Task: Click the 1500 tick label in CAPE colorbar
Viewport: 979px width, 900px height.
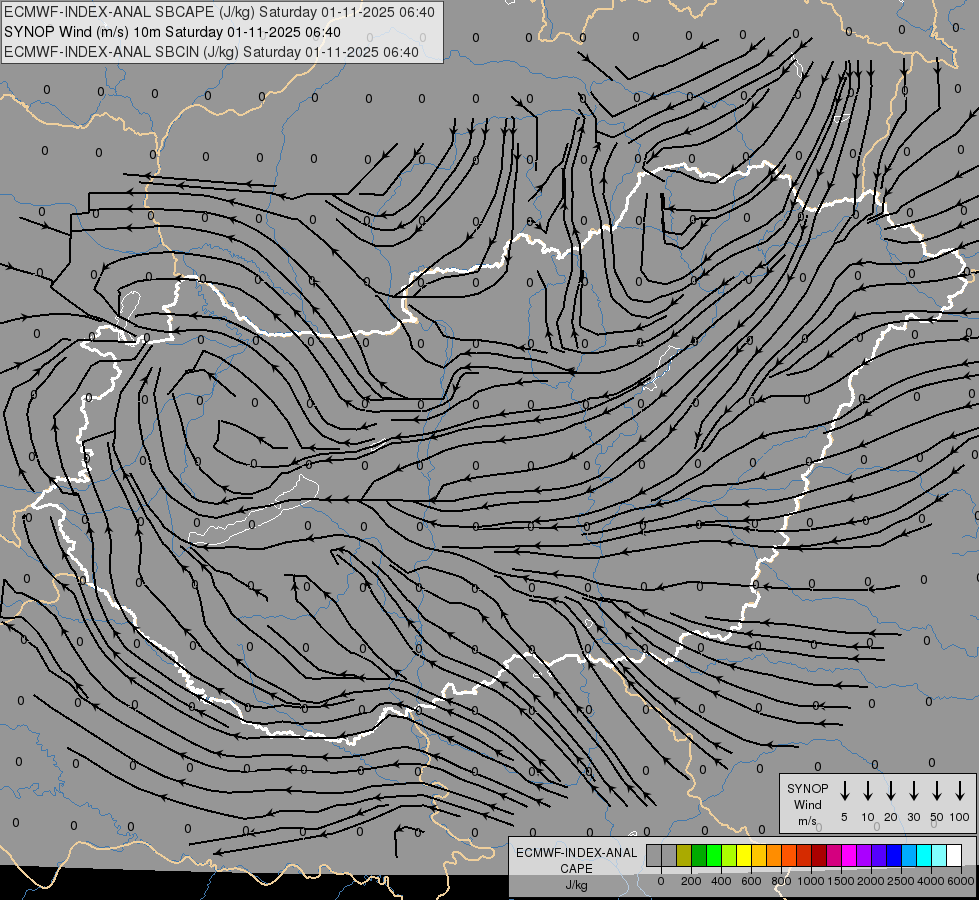Action: (841, 881)
